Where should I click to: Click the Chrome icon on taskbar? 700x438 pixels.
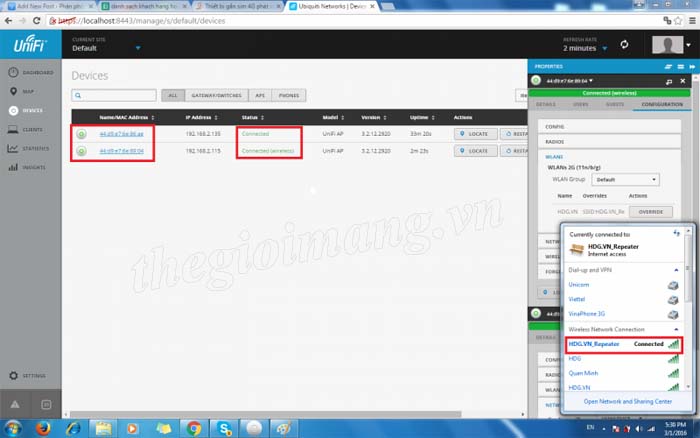pyautogui.click(x=193, y=429)
